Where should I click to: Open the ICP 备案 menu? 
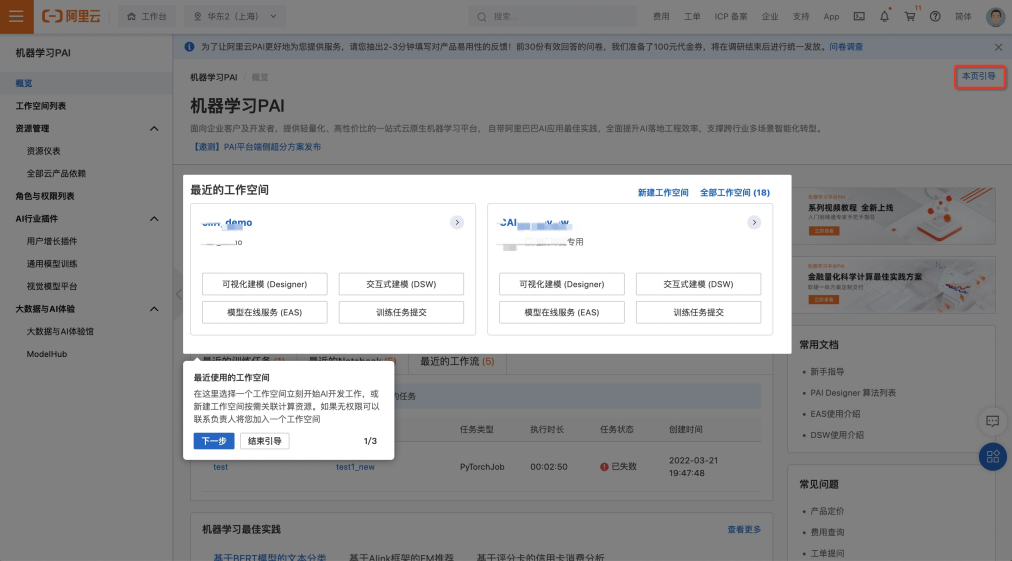[731, 17]
